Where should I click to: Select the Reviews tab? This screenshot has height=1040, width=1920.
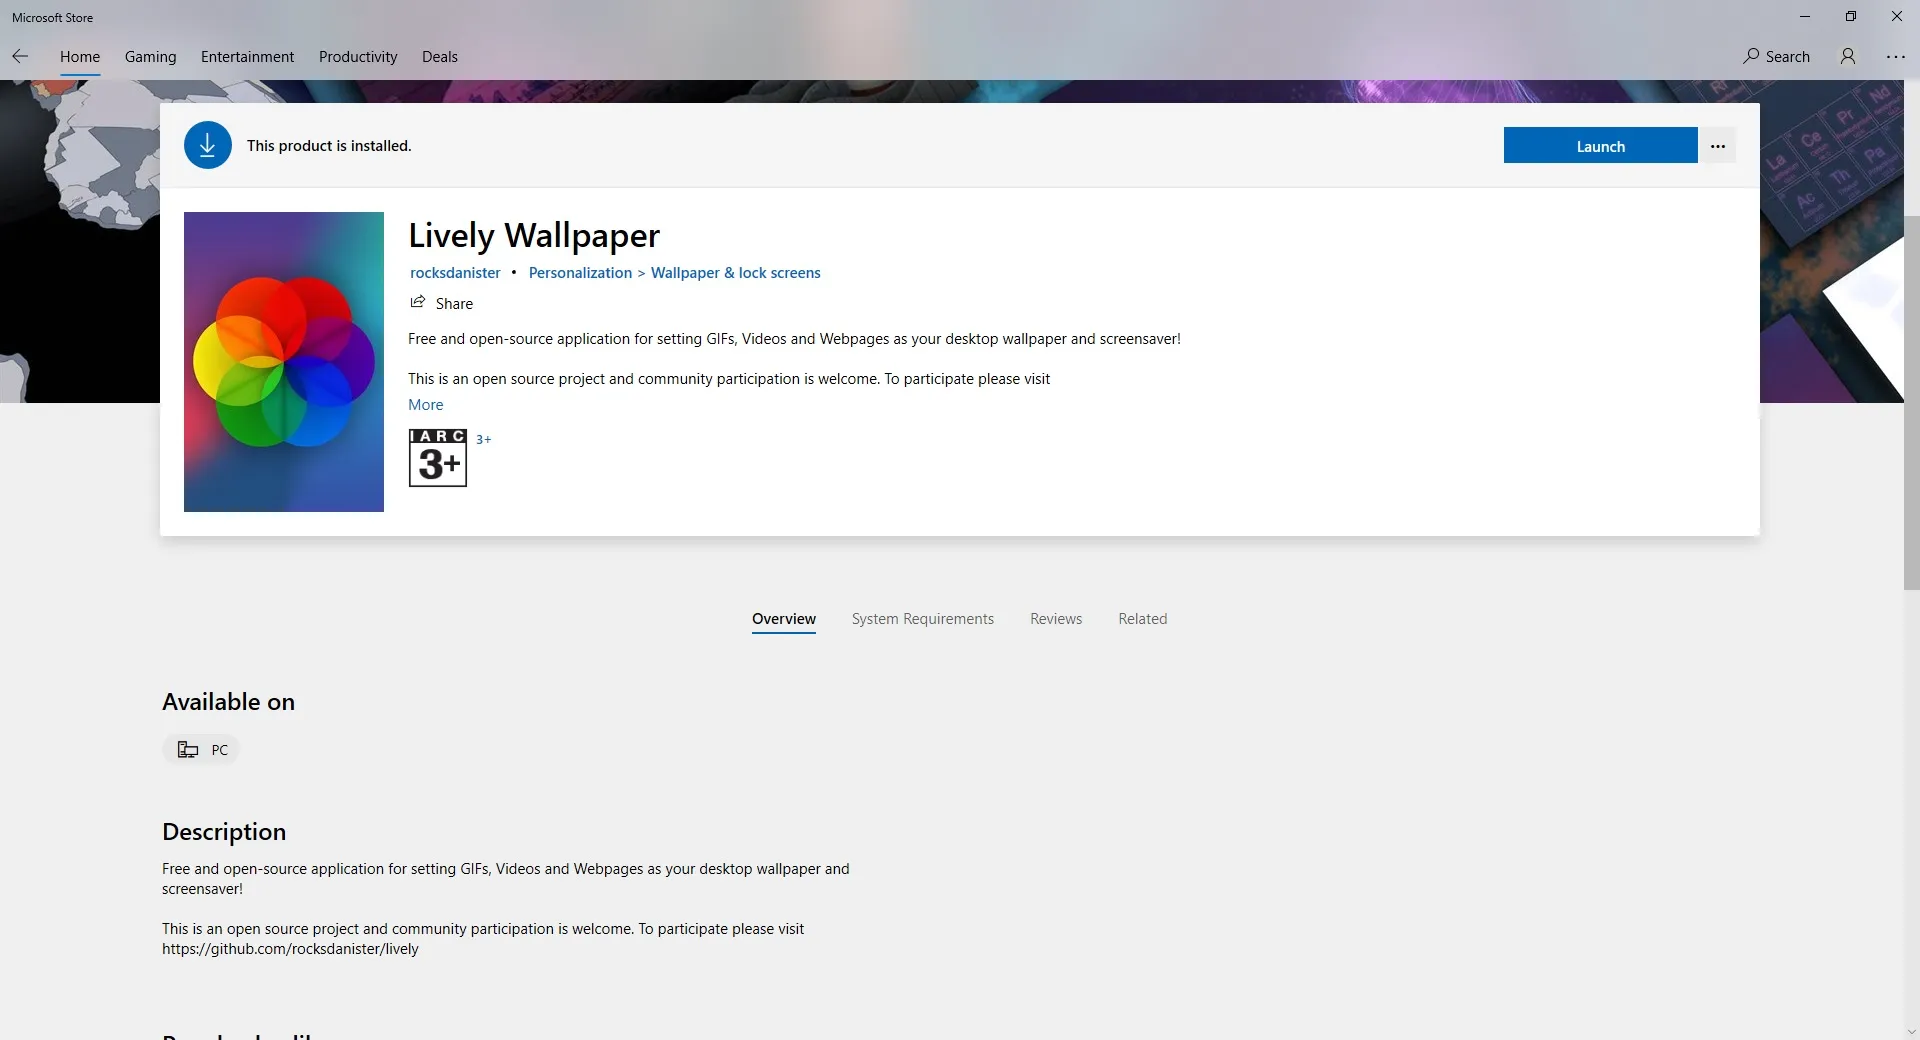point(1056,619)
